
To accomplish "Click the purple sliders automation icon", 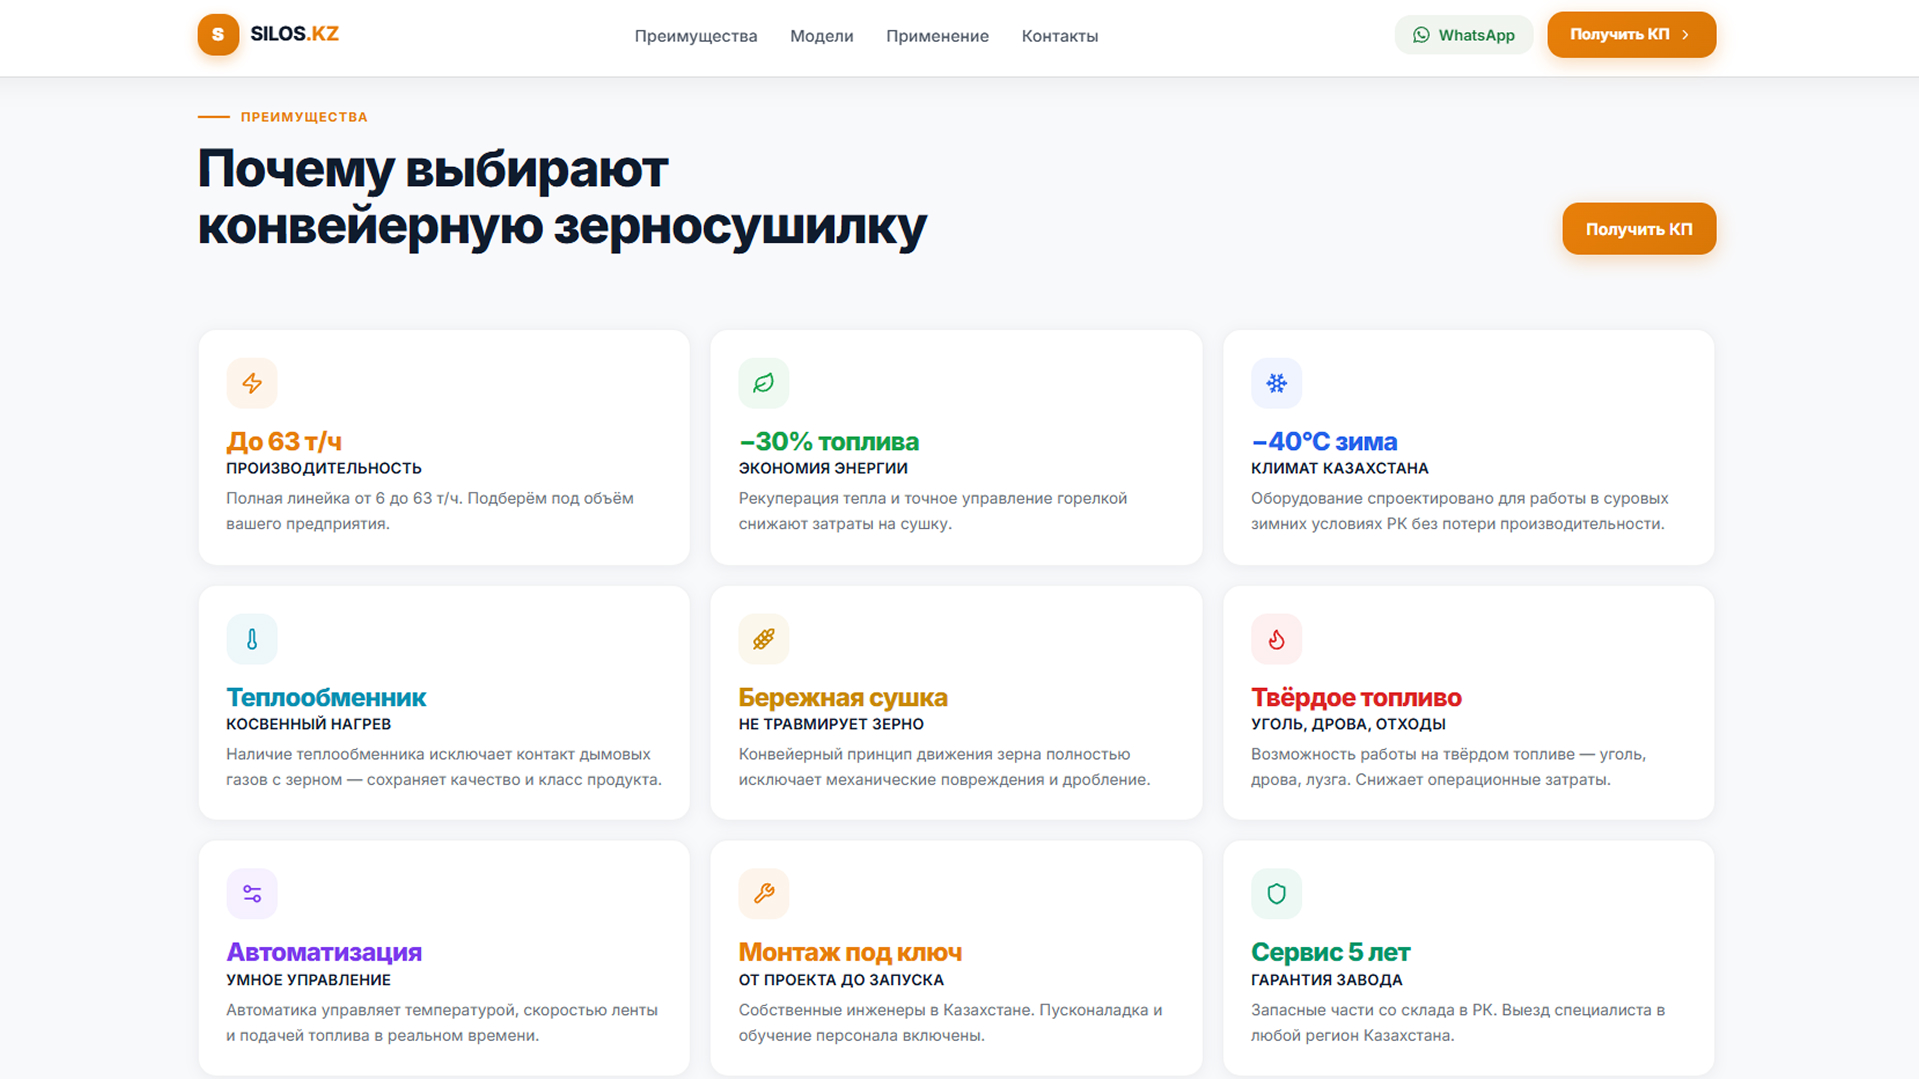I will (252, 894).
